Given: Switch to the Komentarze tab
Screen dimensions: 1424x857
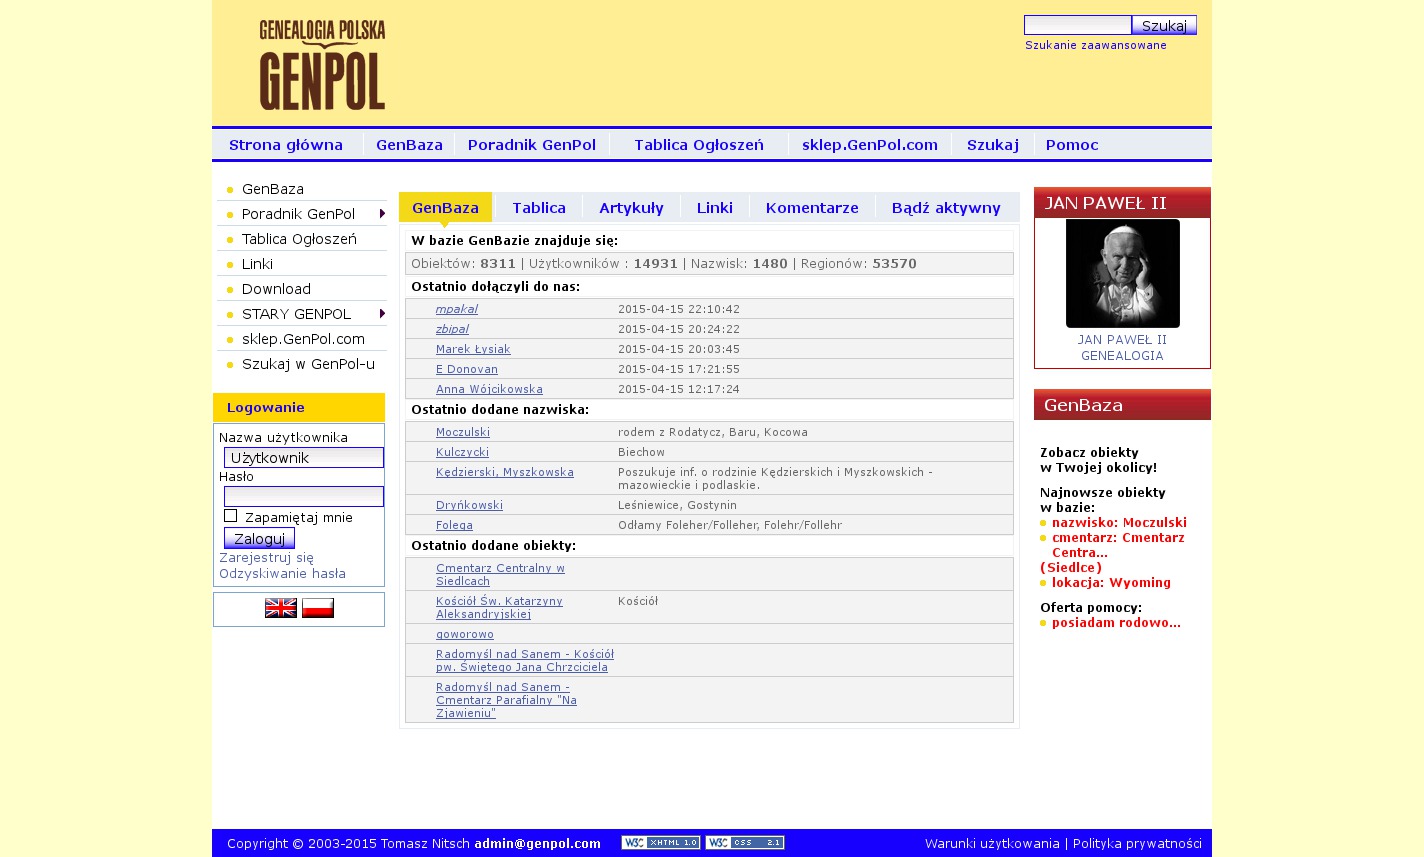Looking at the screenshot, I should 812,208.
